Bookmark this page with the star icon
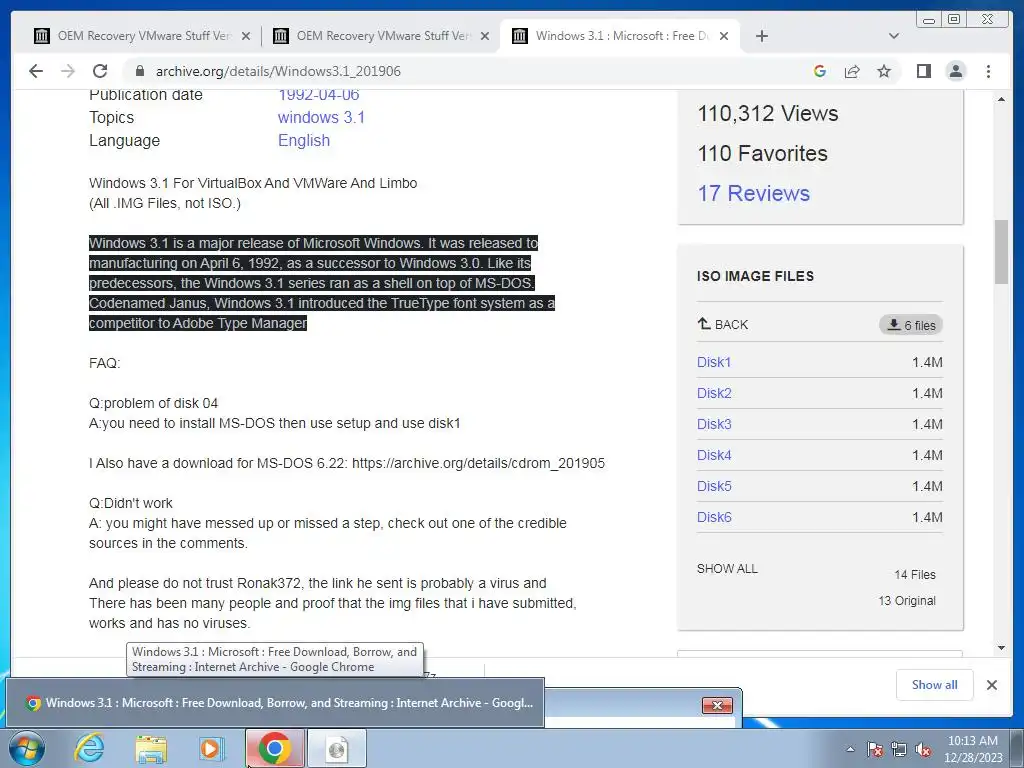The height and width of the screenshot is (768, 1024). pyautogui.click(x=884, y=71)
